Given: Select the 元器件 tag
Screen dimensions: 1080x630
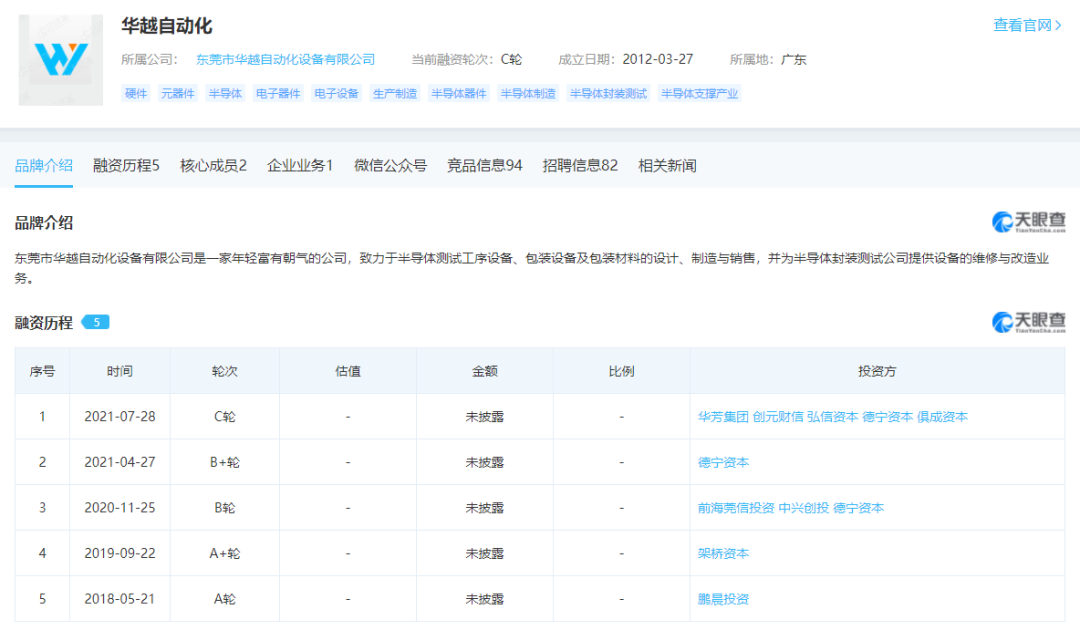Looking at the screenshot, I should pyautogui.click(x=178, y=94).
